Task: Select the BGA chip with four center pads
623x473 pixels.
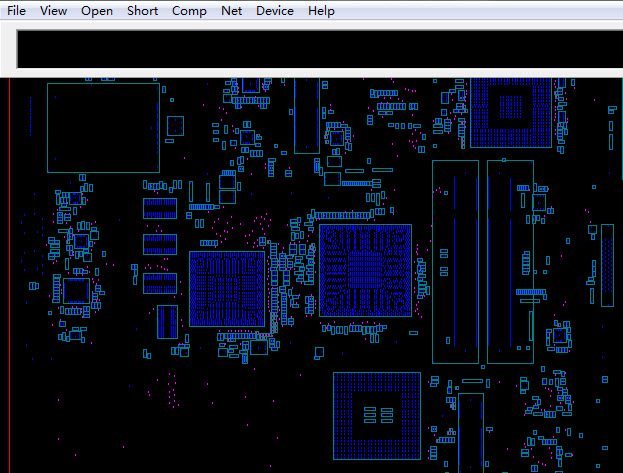Action: tap(377, 416)
